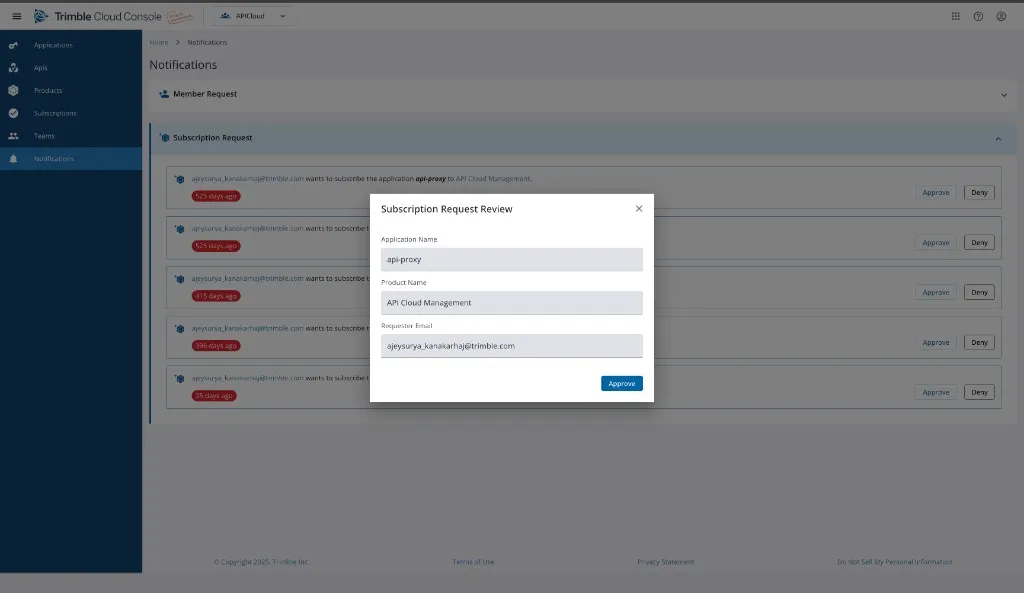The height and width of the screenshot is (593, 1024).
Task: Open Privacy Statement footer link
Action: click(x=665, y=562)
